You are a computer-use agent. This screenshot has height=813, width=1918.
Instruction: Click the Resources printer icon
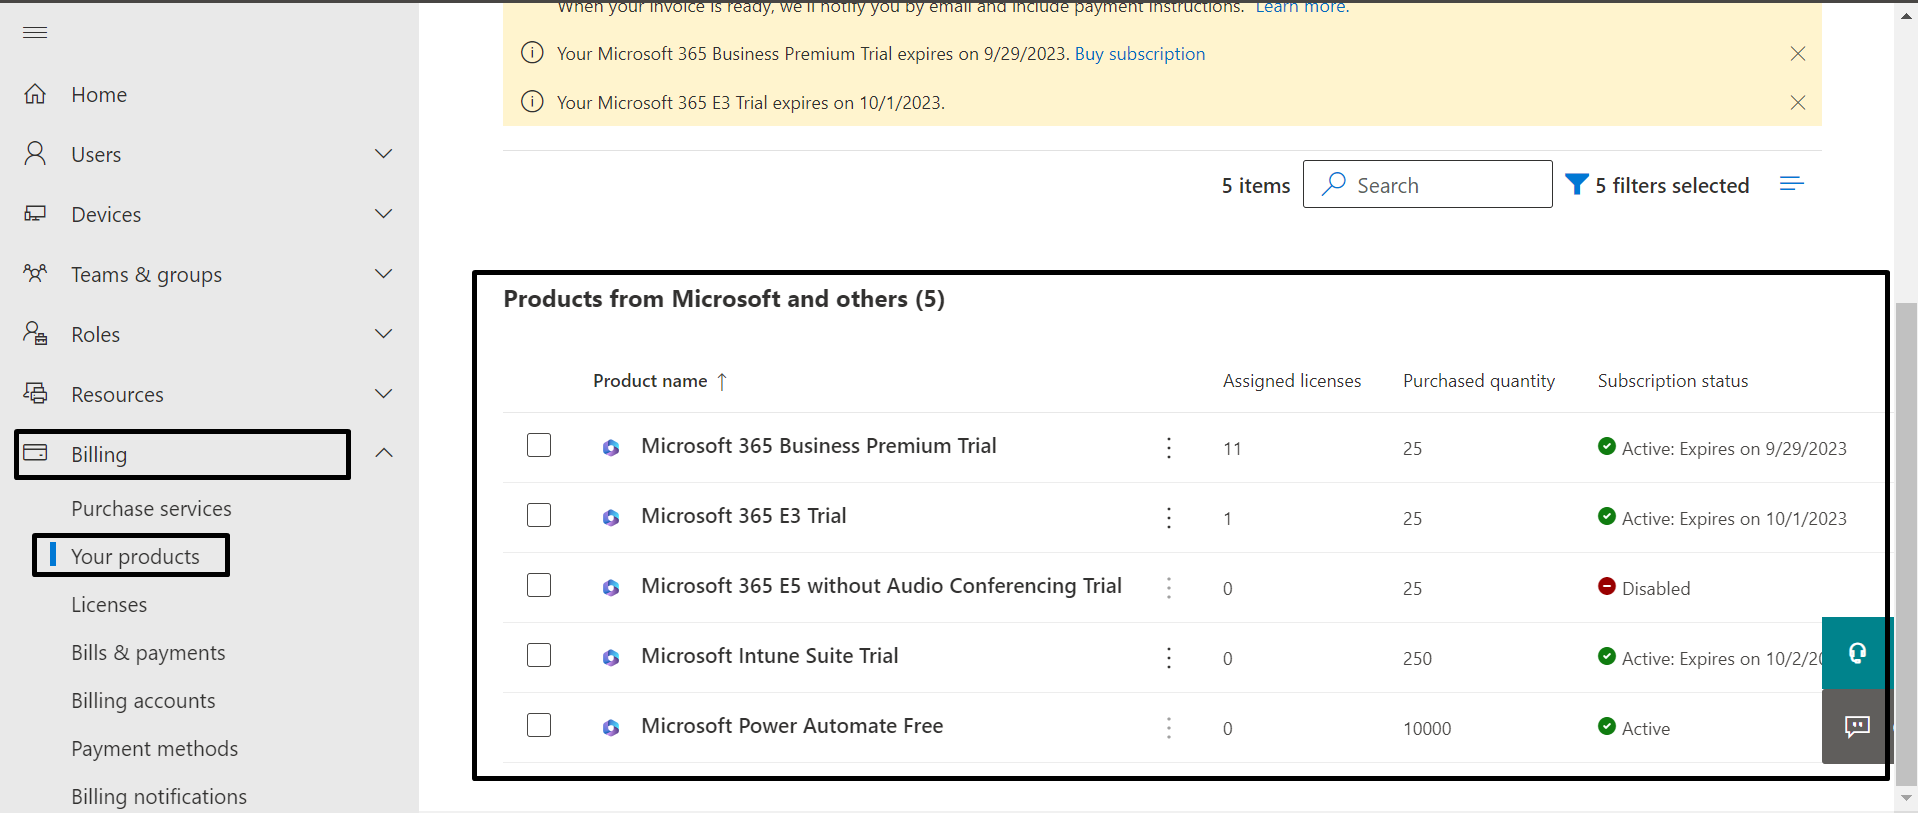click(35, 393)
